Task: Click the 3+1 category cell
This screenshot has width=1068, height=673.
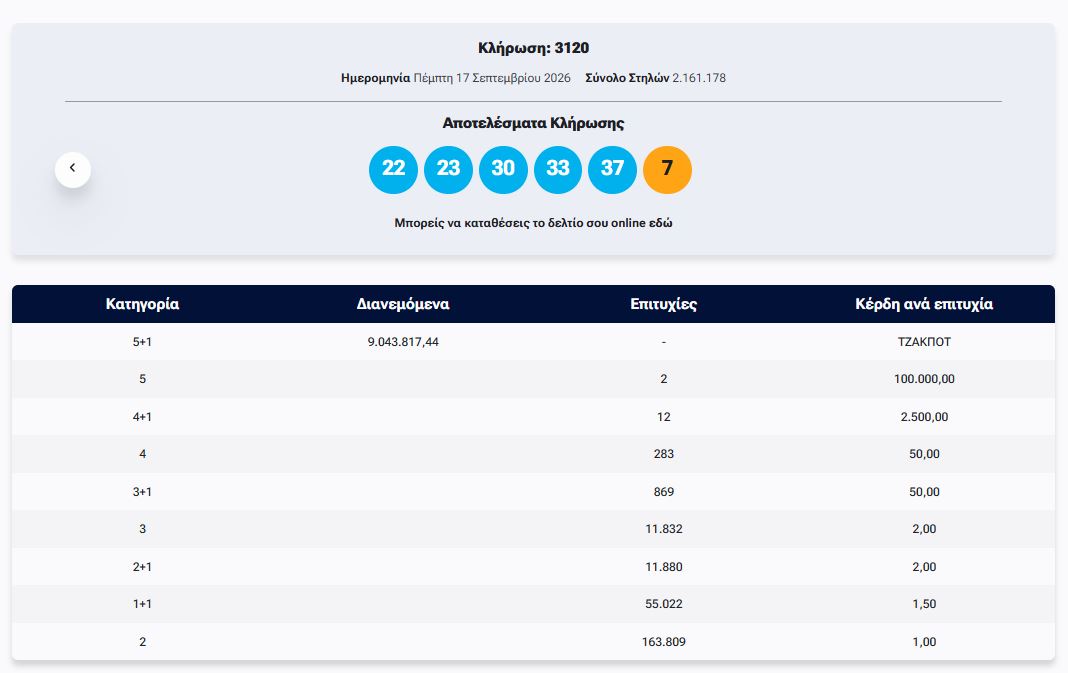Action: click(142, 492)
